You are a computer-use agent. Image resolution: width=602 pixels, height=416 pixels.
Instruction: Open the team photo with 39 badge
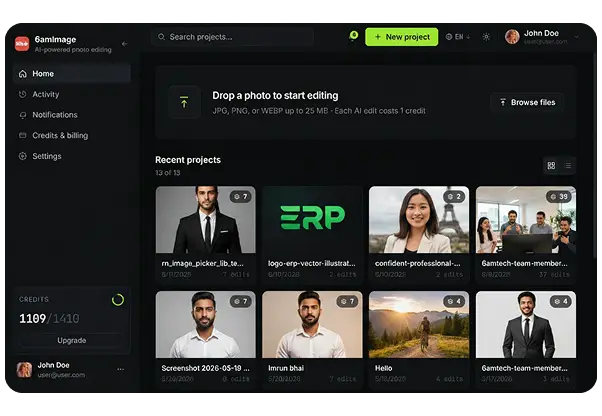(526, 220)
